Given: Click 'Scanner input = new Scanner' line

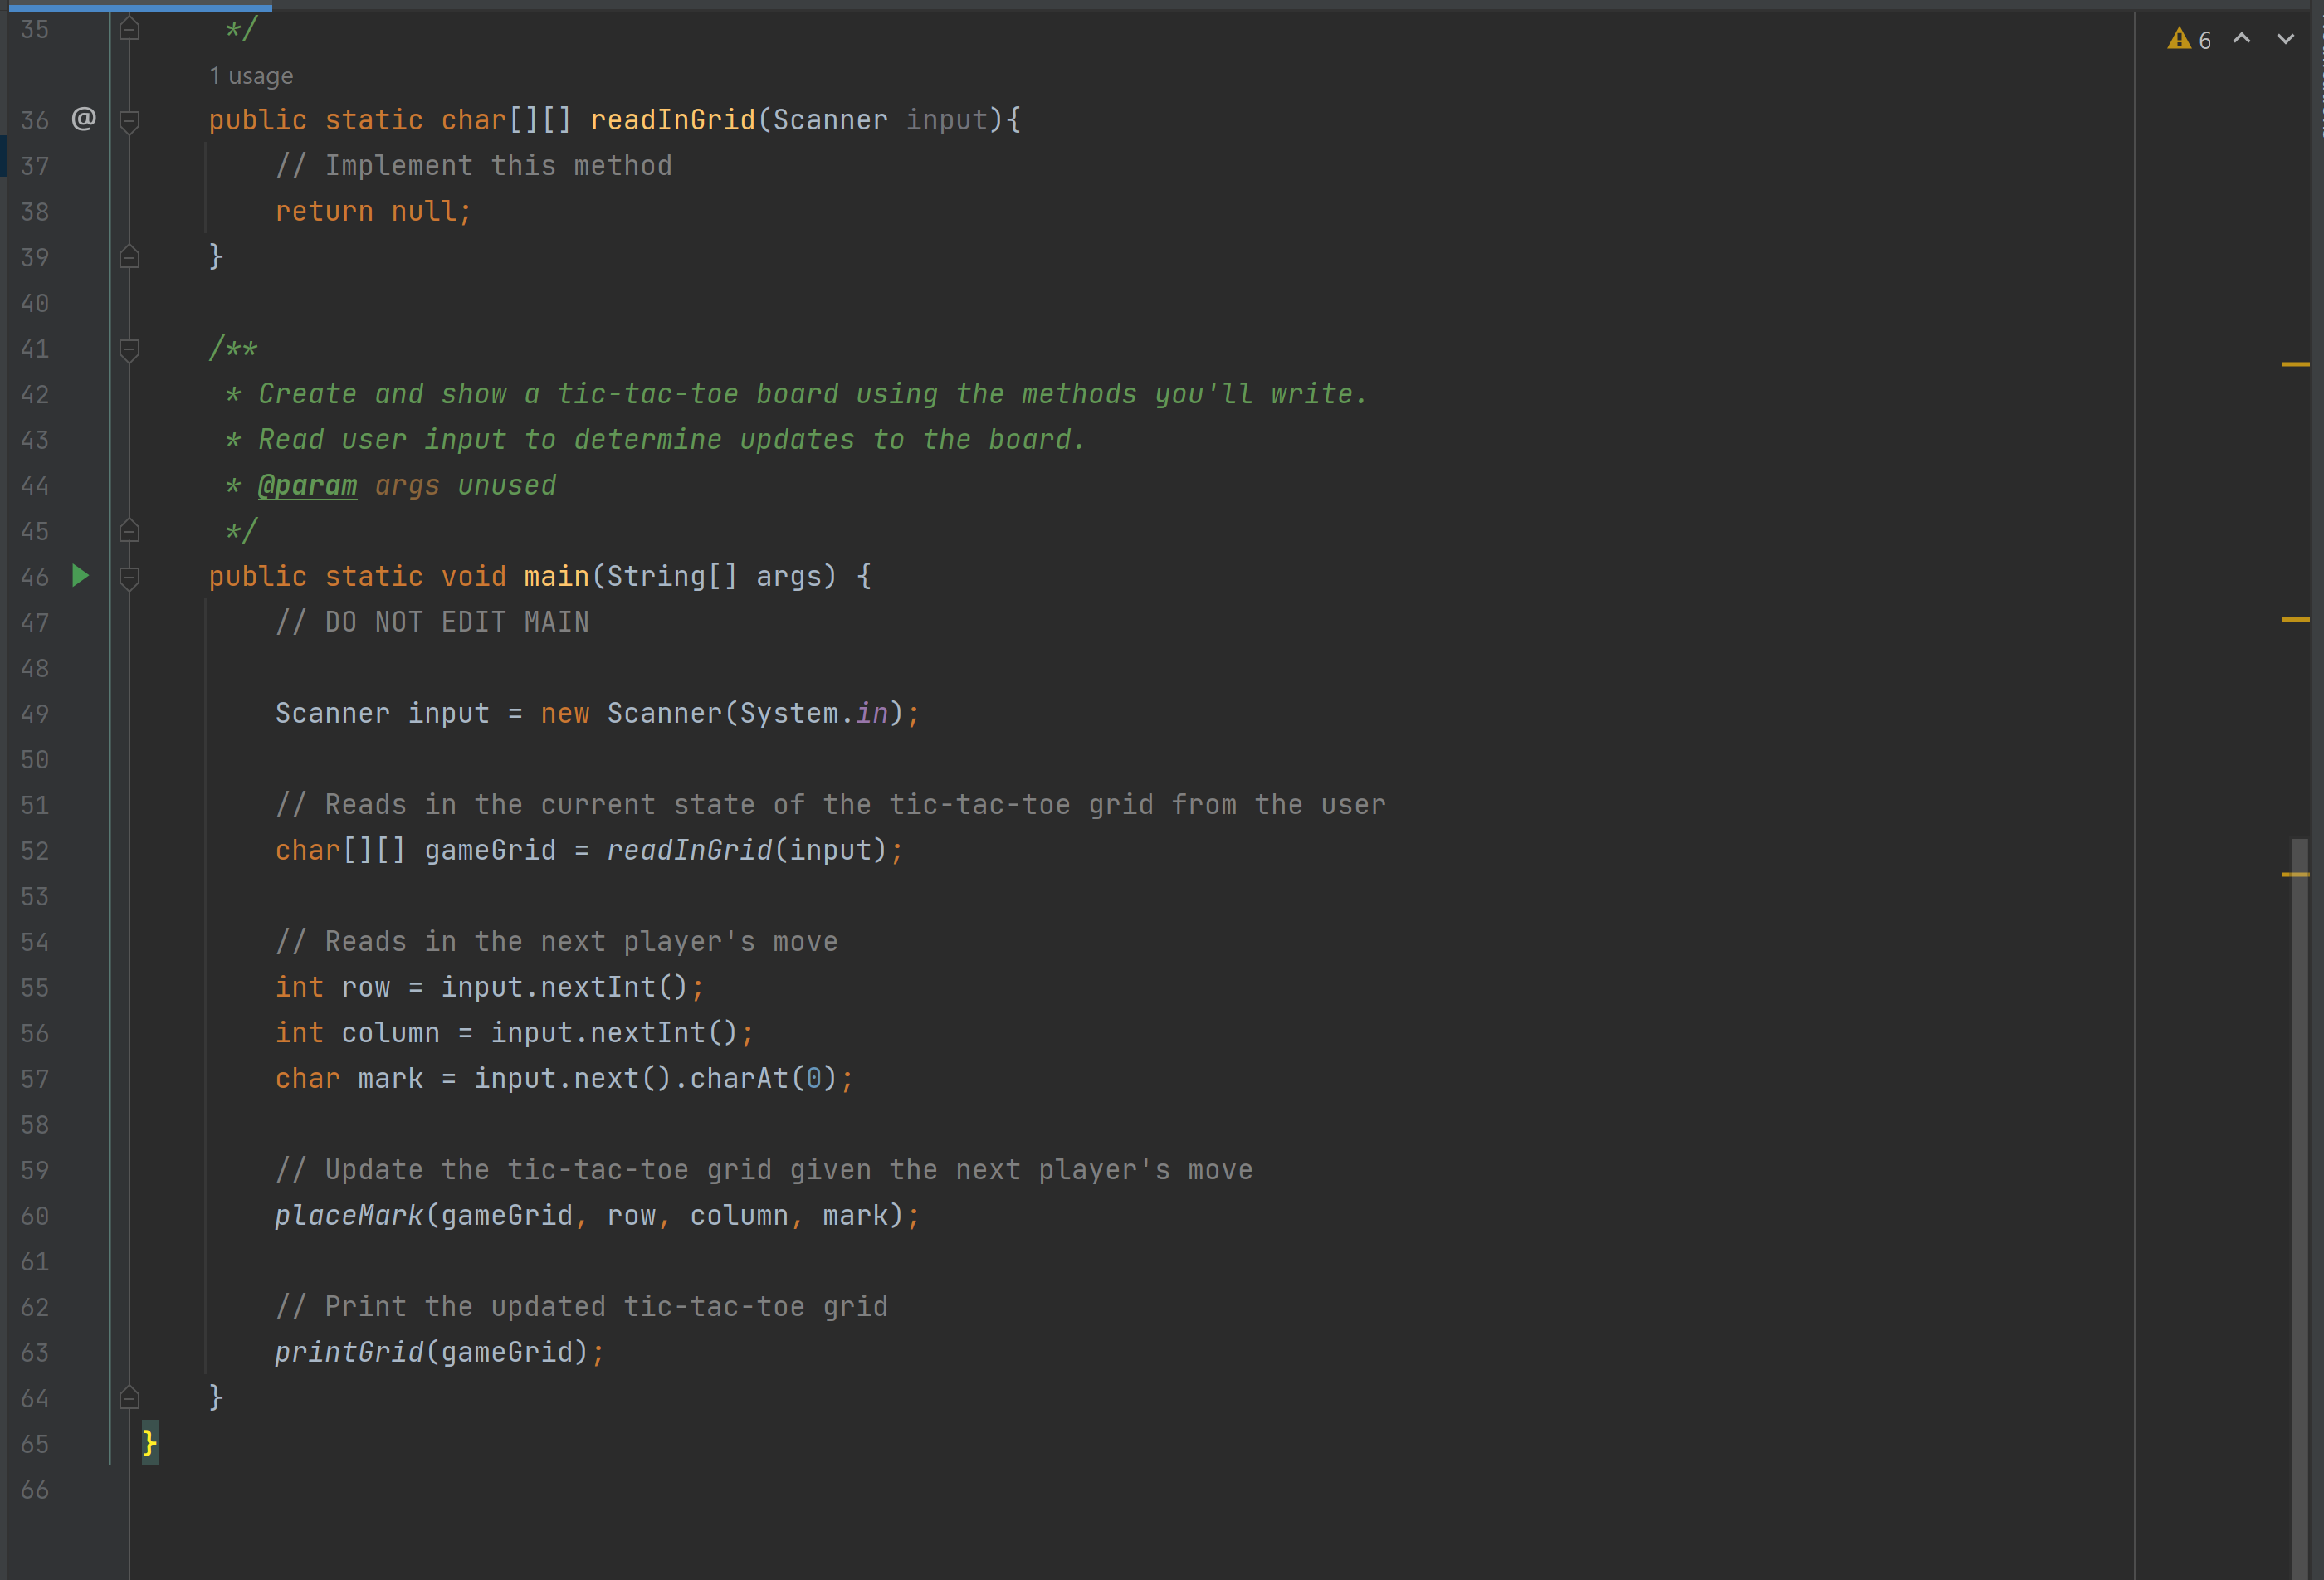Looking at the screenshot, I should [597, 713].
